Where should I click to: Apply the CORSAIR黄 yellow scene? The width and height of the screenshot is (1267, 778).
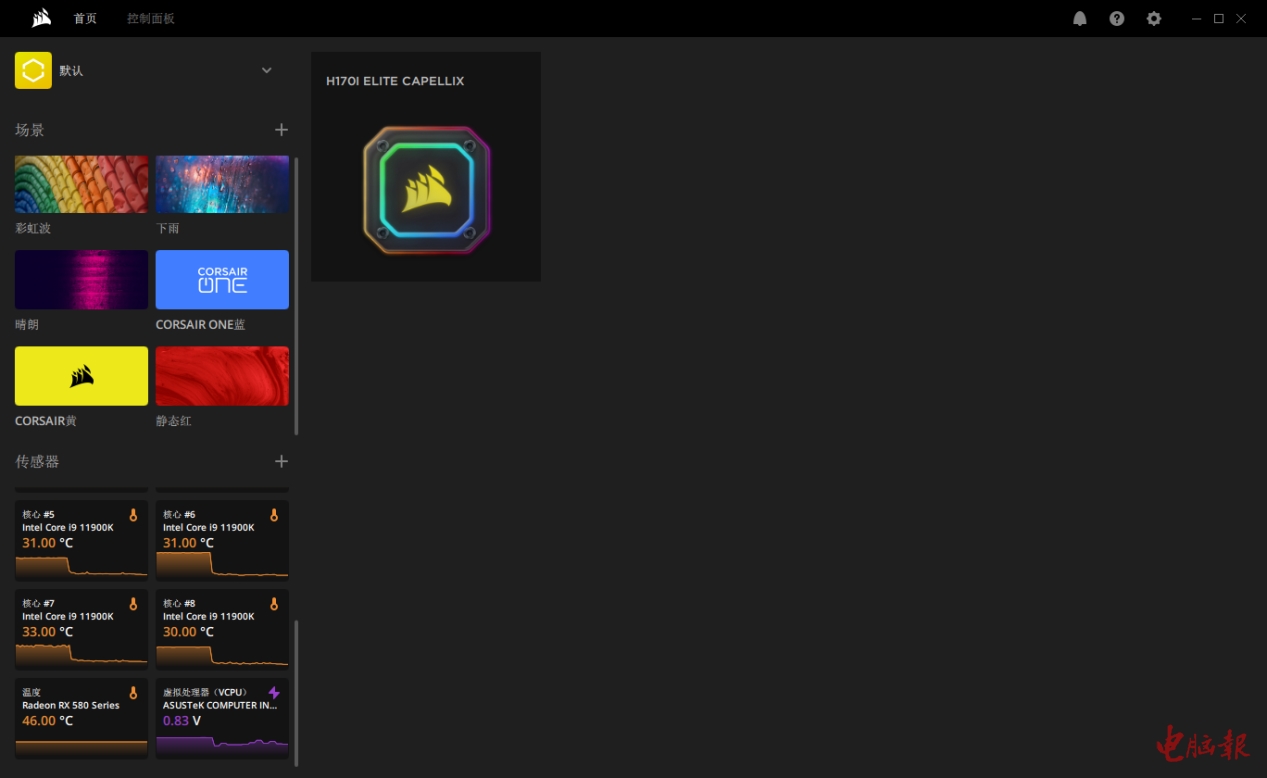81,376
